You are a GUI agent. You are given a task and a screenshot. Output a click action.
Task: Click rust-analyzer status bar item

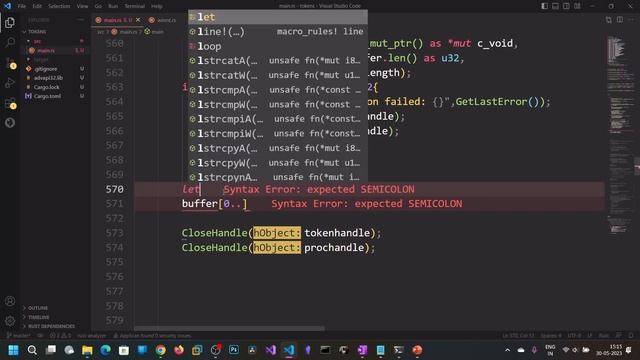point(91,336)
